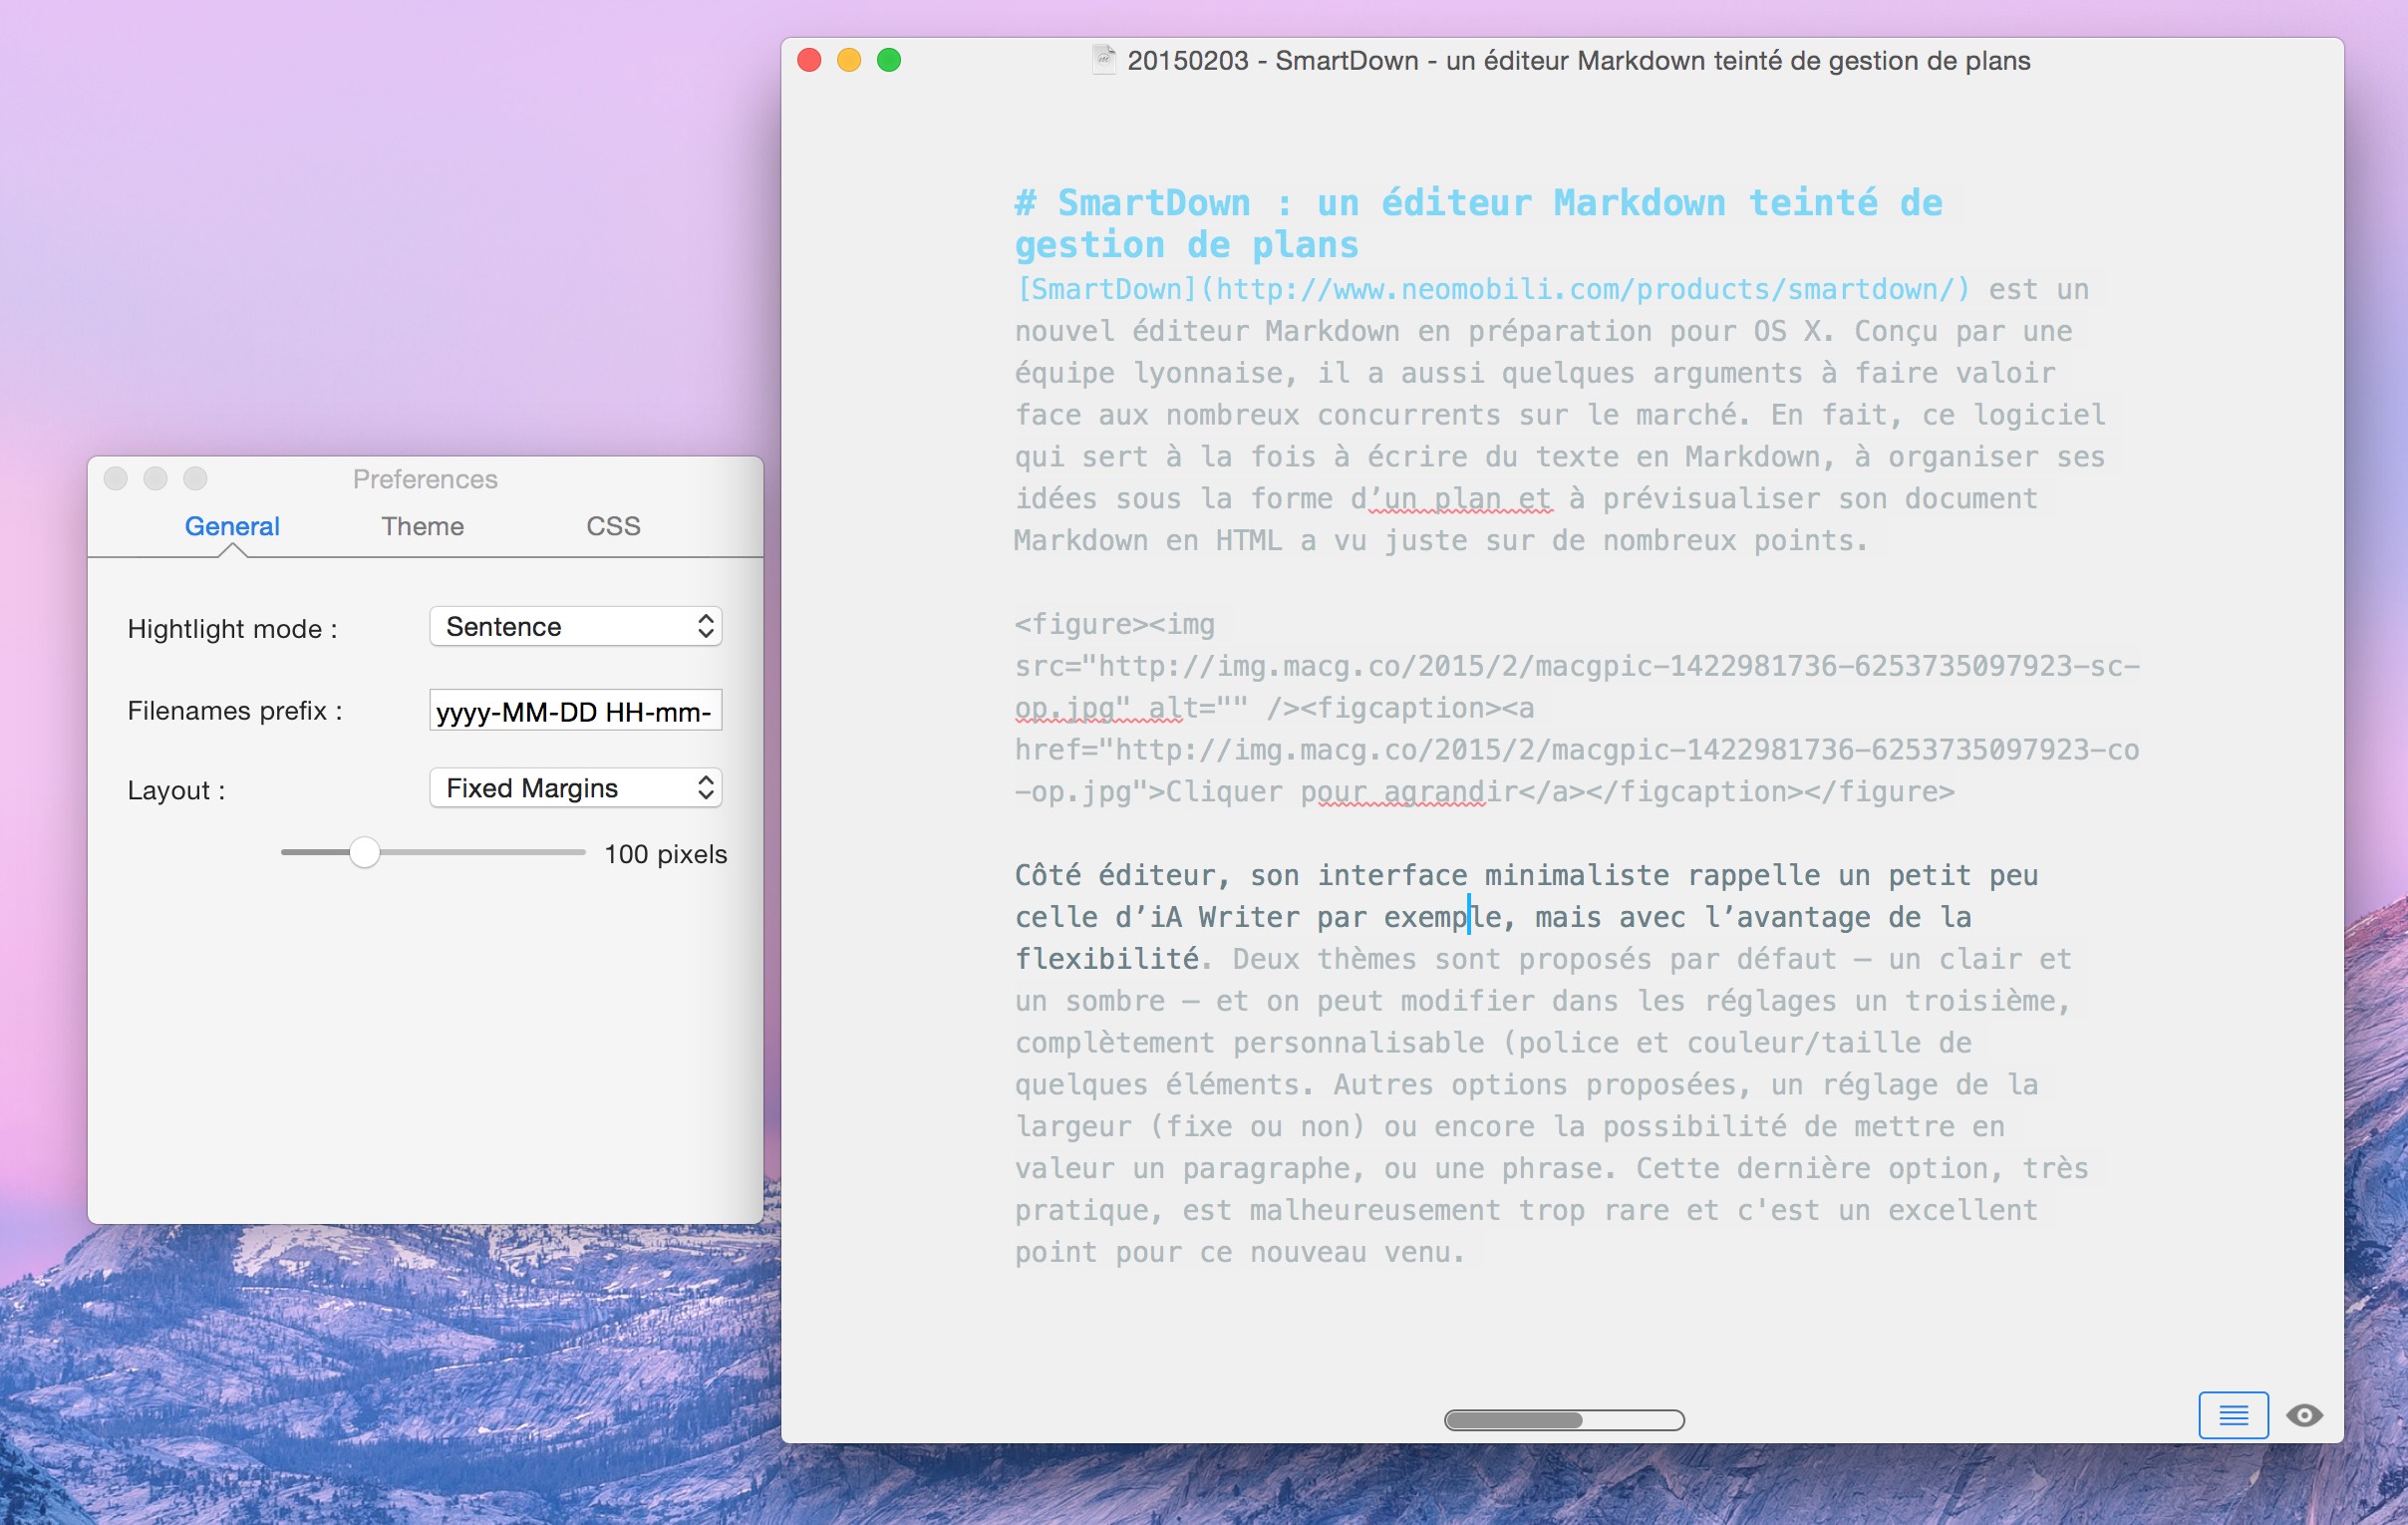Minimize the SmartDown editor window
Viewport: 2408px width, 1525px height.
coord(849,60)
